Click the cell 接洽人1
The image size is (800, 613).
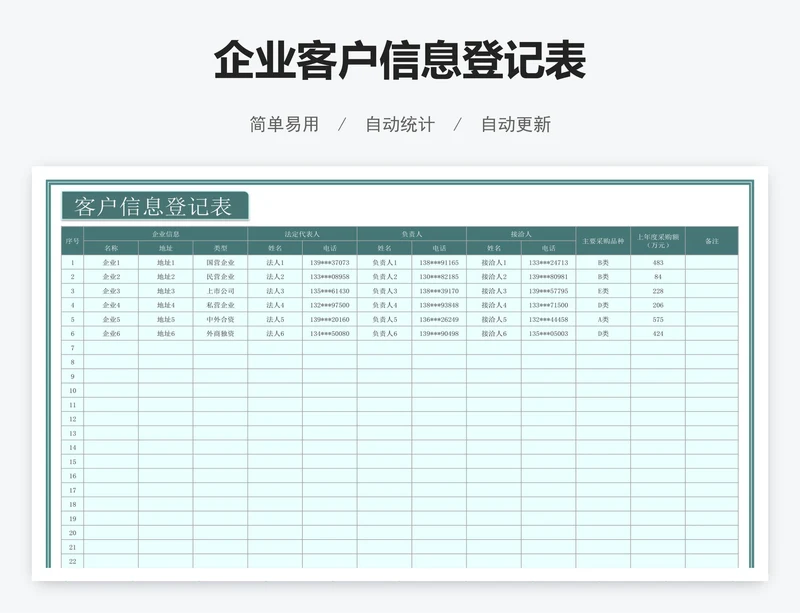point(494,262)
